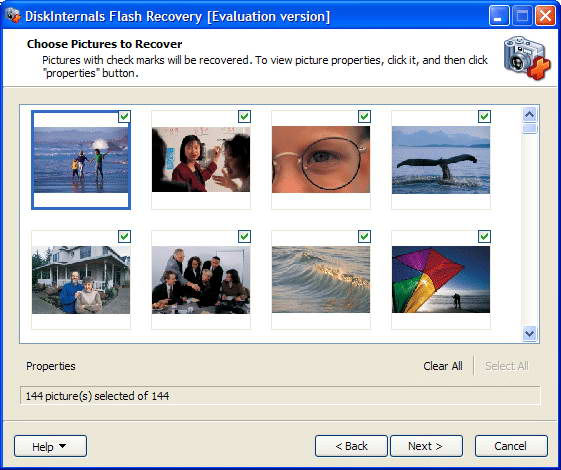Click Clear All to deselect pictures
The width and height of the screenshot is (561, 470).
[443, 366]
